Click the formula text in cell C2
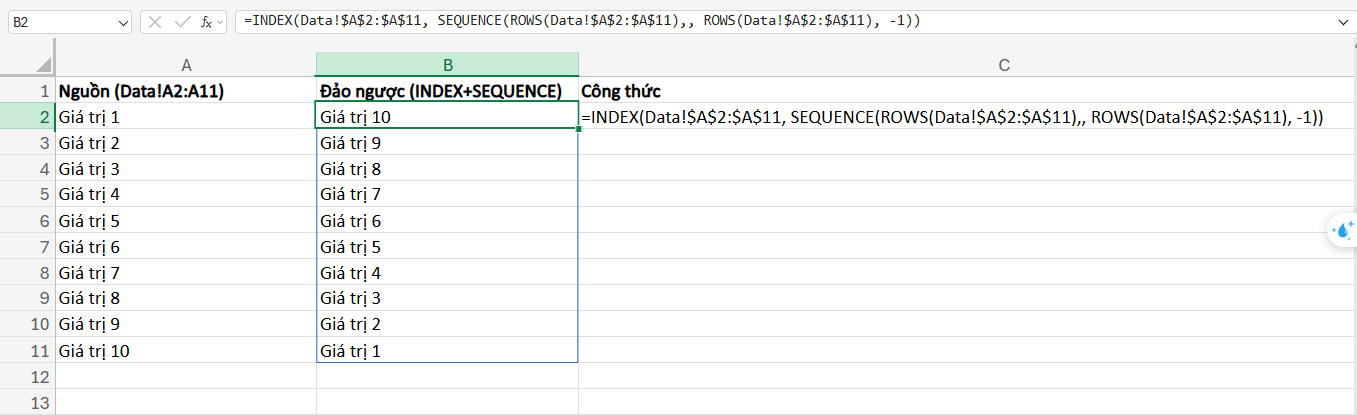1357x415 pixels. tap(952, 117)
